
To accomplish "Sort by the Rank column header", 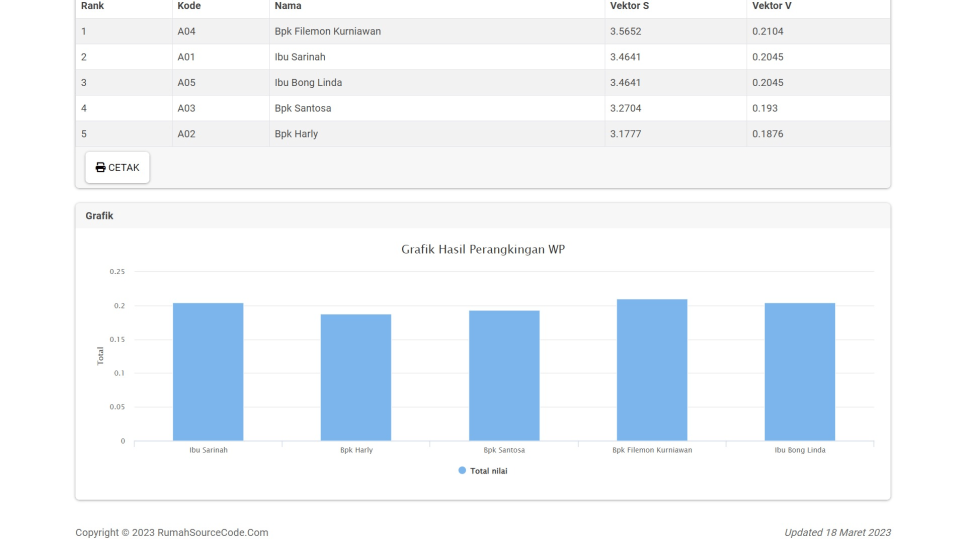I will click(x=92, y=6).
